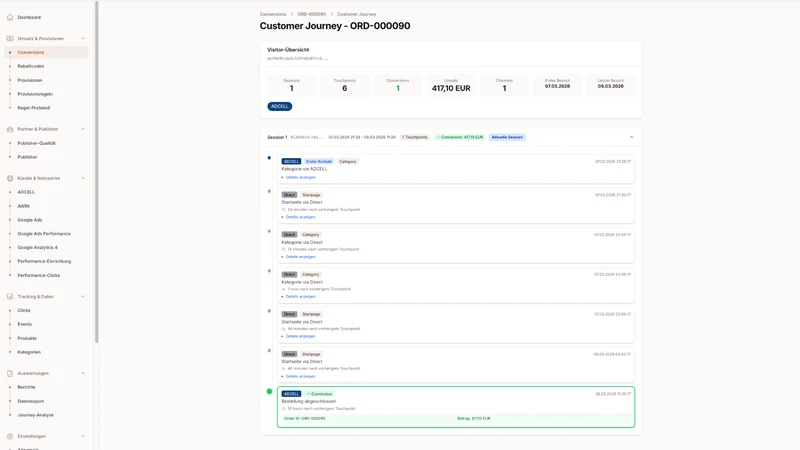Collapse the Umsatz & Provisionen section
Image resolution: width=800 pixels, height=450 pixels.
tap(83, 38)
